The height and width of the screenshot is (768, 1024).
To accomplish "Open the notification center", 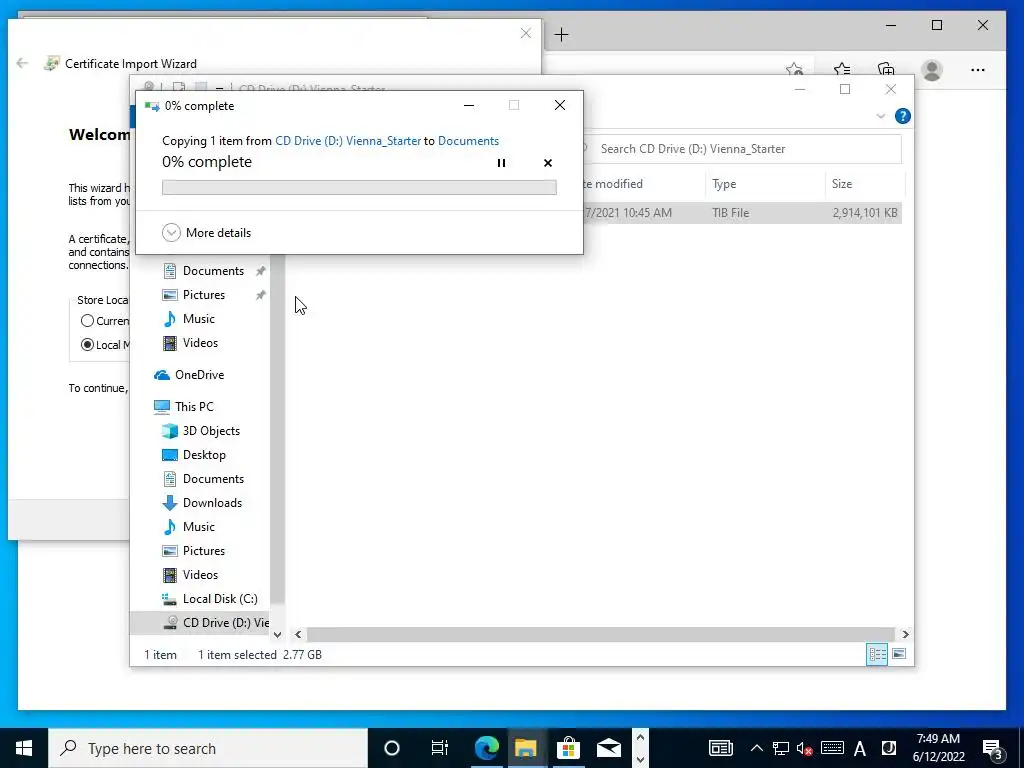I will 993,749.
